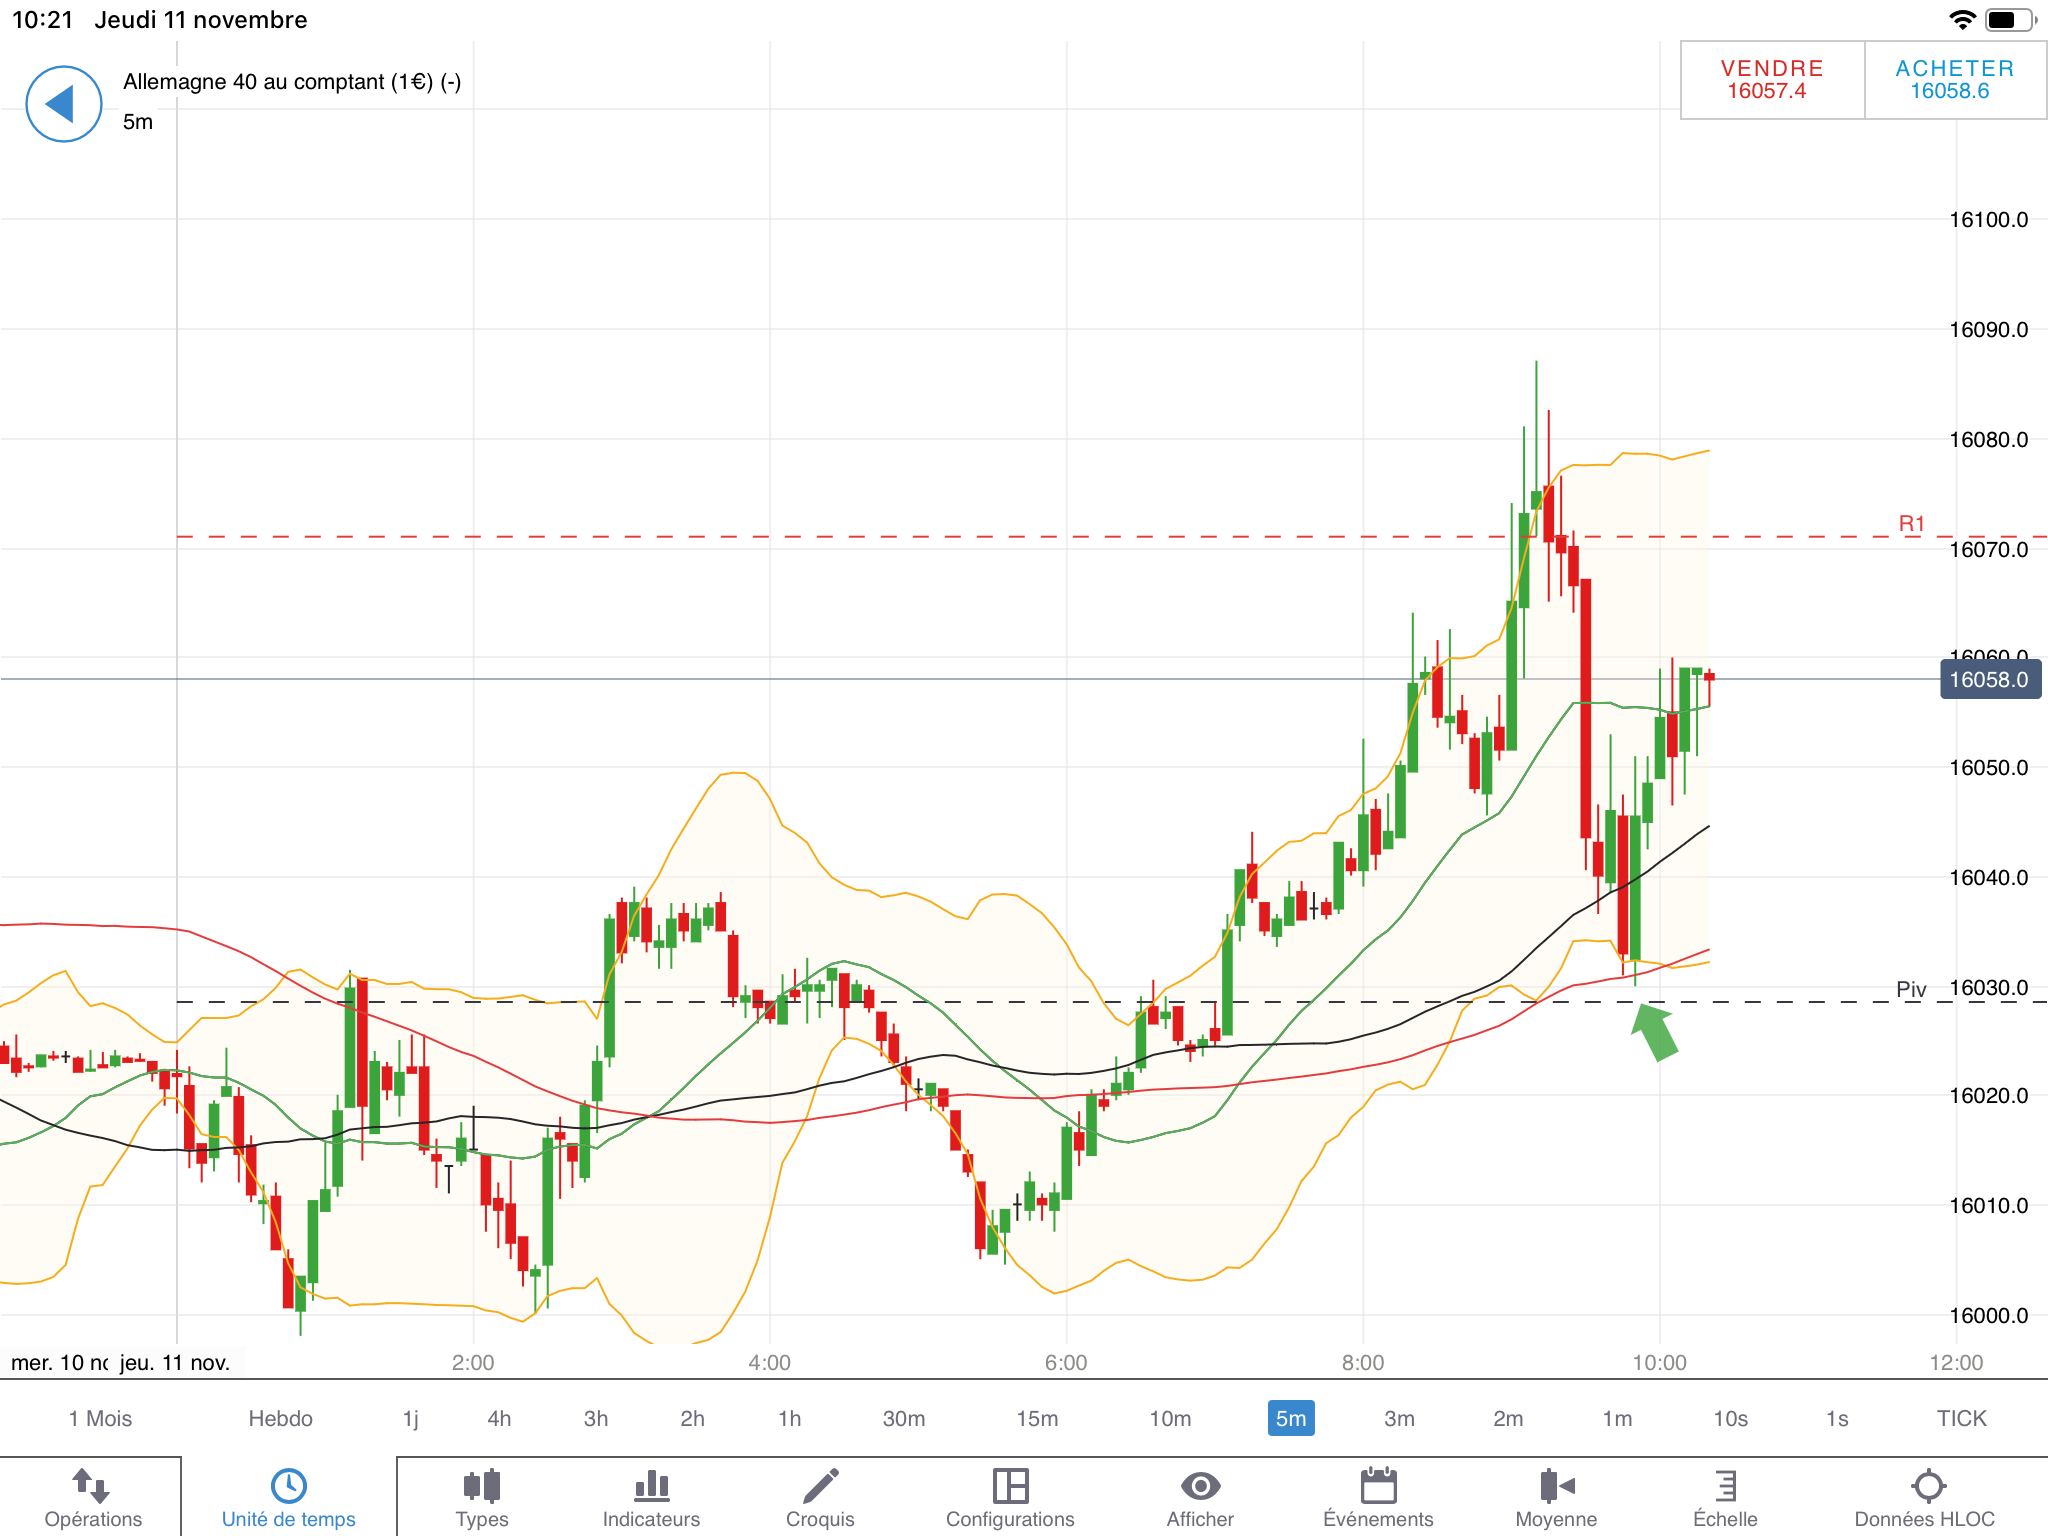
Task: Select the 1 Mois timeframe
Action: tap(100, 1418)
